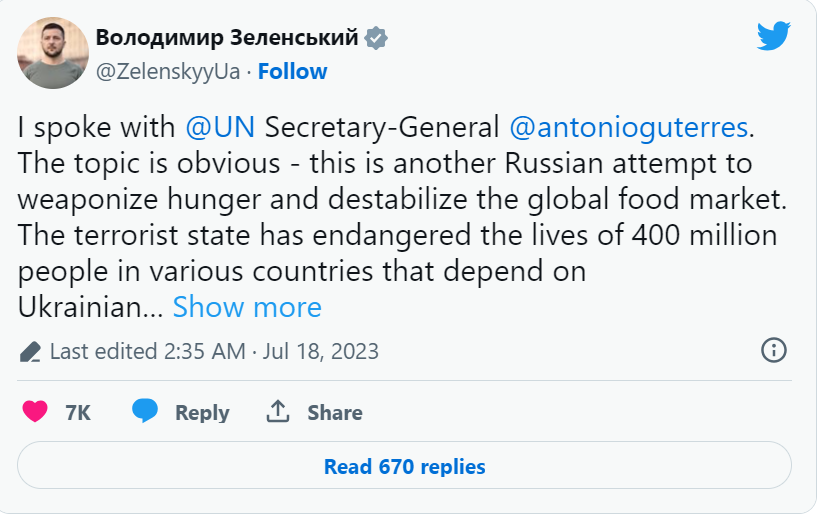Like the tweet with heart icon
Viewport: 818px width, 527px height.
(x=35, y=412)
